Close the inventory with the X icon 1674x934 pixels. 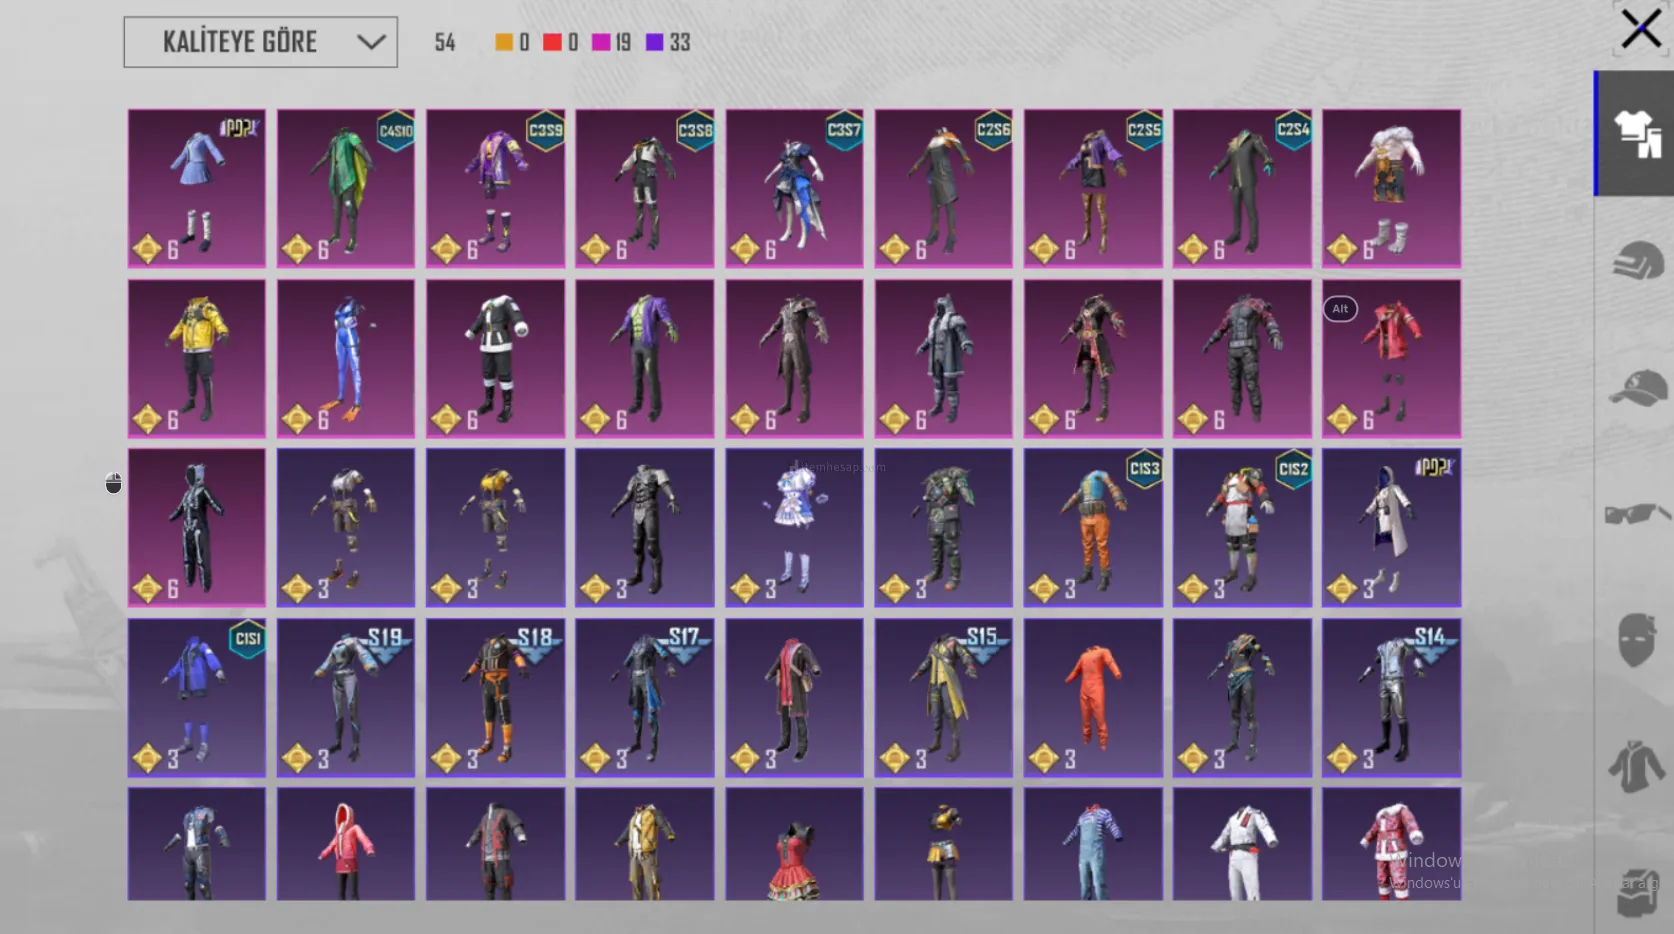[x=1640, y=29]
